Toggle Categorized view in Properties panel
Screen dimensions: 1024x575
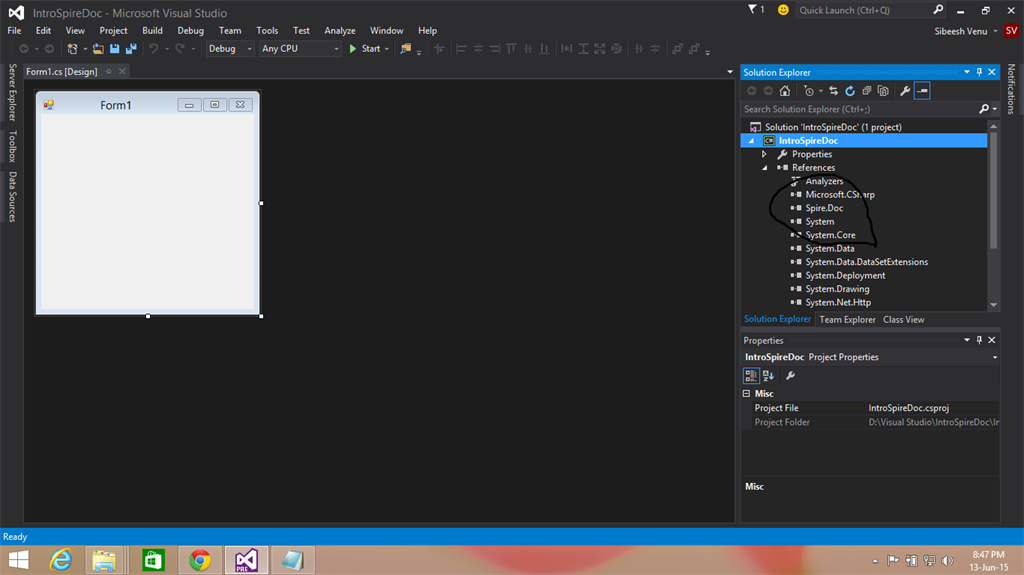coord(751,376)
